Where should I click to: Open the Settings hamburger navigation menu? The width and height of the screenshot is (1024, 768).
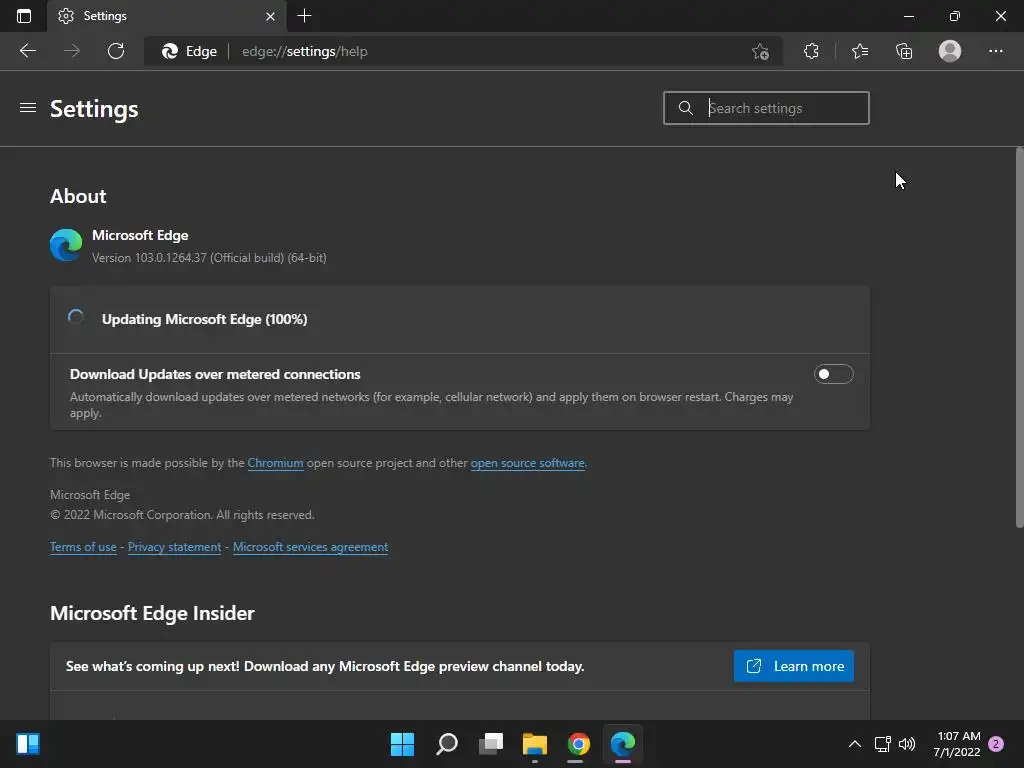tap(27, 108)
